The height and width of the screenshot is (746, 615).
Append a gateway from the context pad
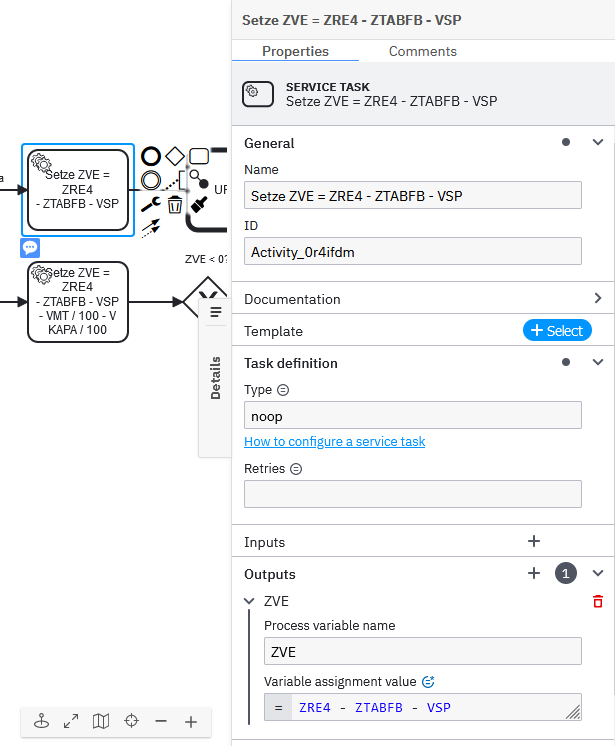point(175,156)
